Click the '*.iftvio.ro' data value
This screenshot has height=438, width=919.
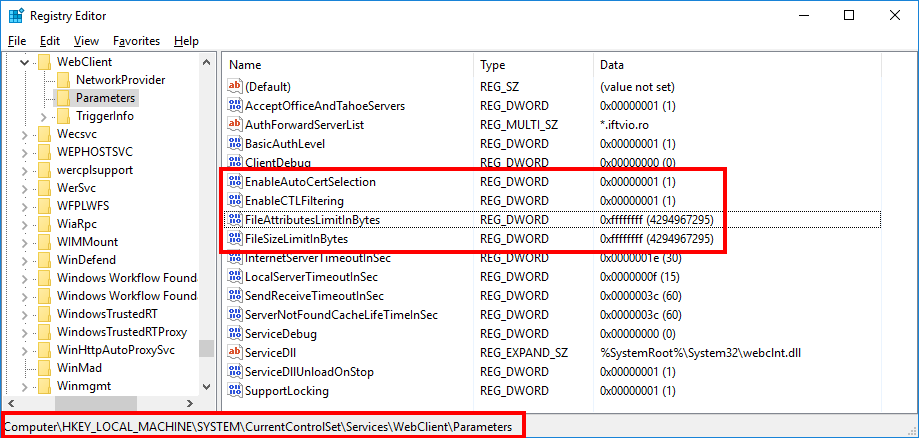(625, 125)
